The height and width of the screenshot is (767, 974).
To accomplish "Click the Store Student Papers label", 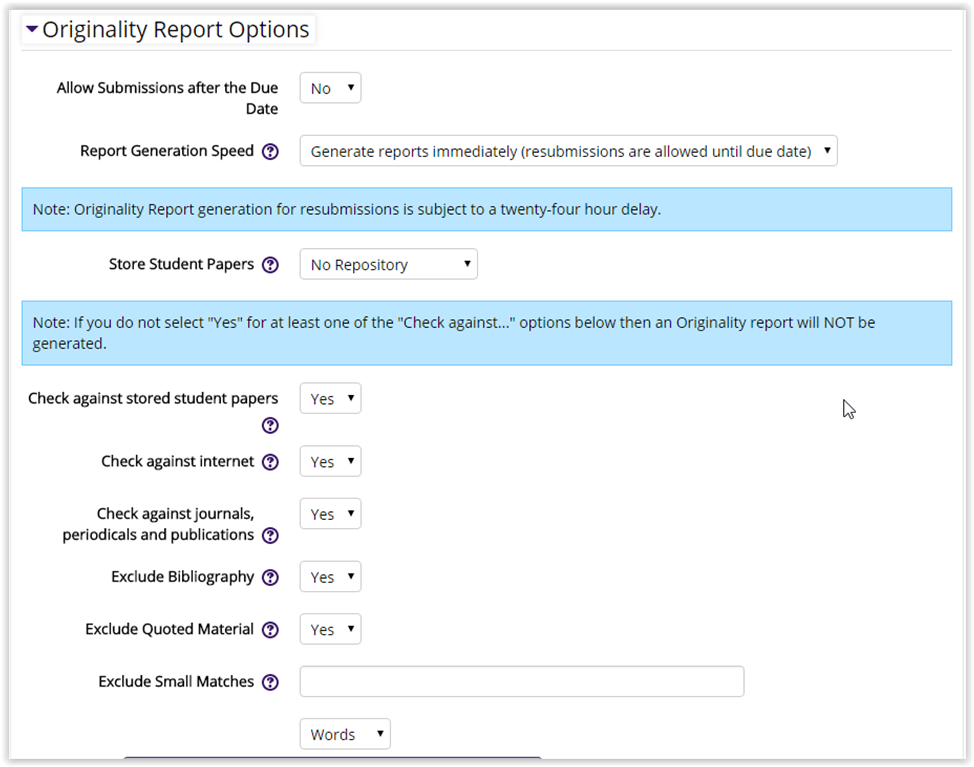I will coord(181,265).
